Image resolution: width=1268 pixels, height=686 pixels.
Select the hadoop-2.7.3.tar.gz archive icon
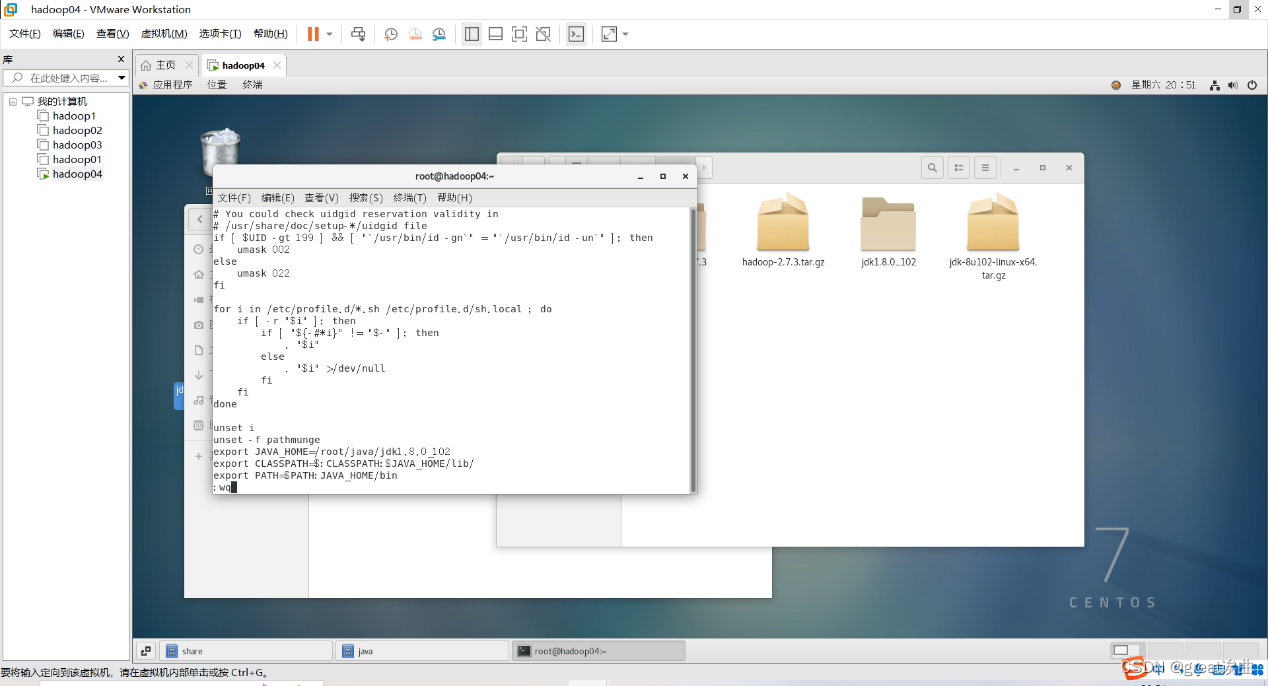pos(783,222)
